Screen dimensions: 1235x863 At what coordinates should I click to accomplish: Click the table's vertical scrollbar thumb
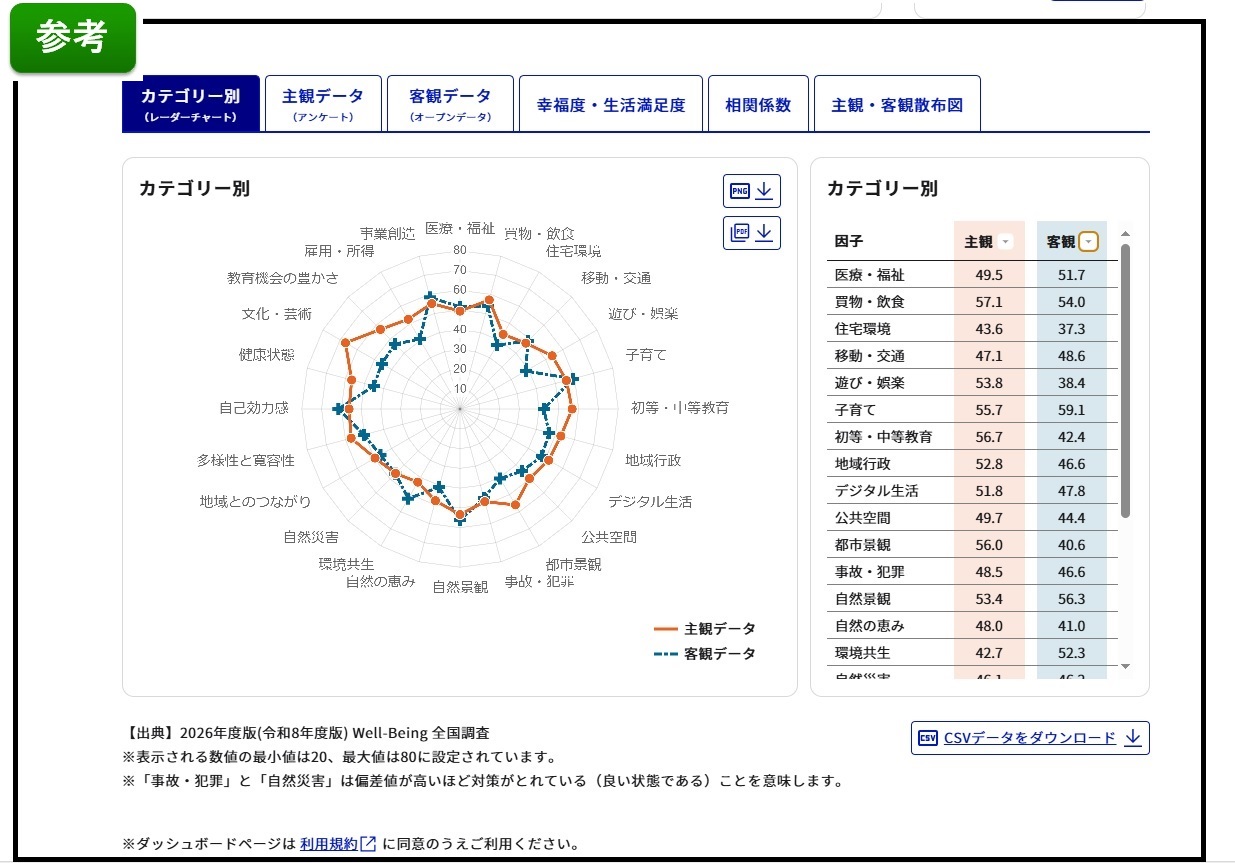(x=1125, y=381)
